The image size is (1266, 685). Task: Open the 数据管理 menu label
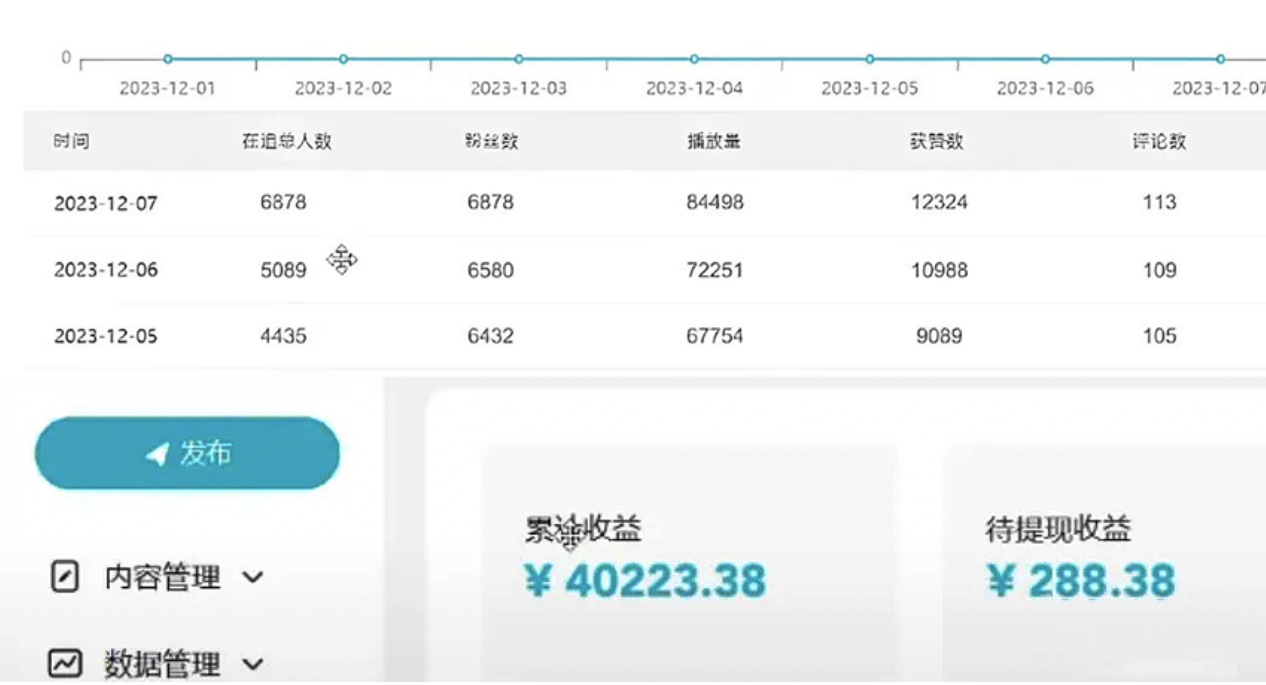point(162,664)
